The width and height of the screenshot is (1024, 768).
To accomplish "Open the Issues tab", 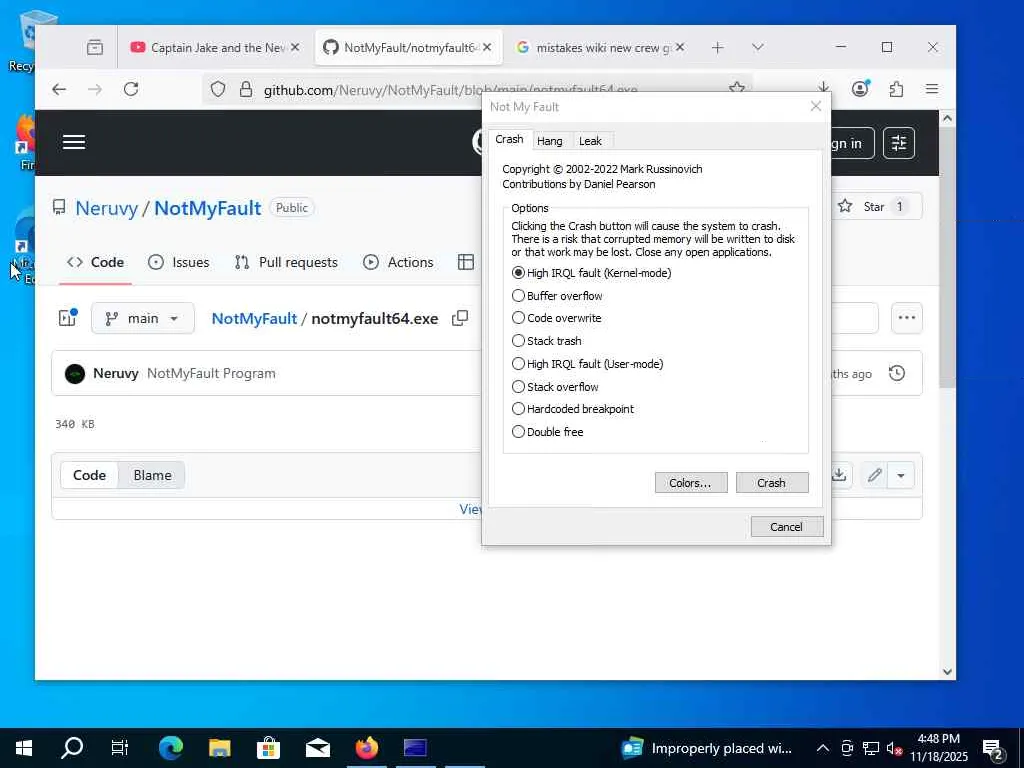I will 179,263.
